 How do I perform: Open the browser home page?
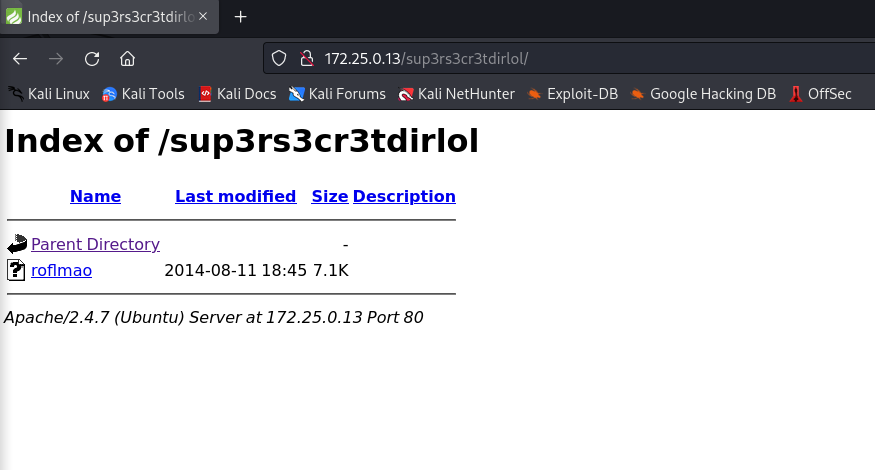(128, 59)
